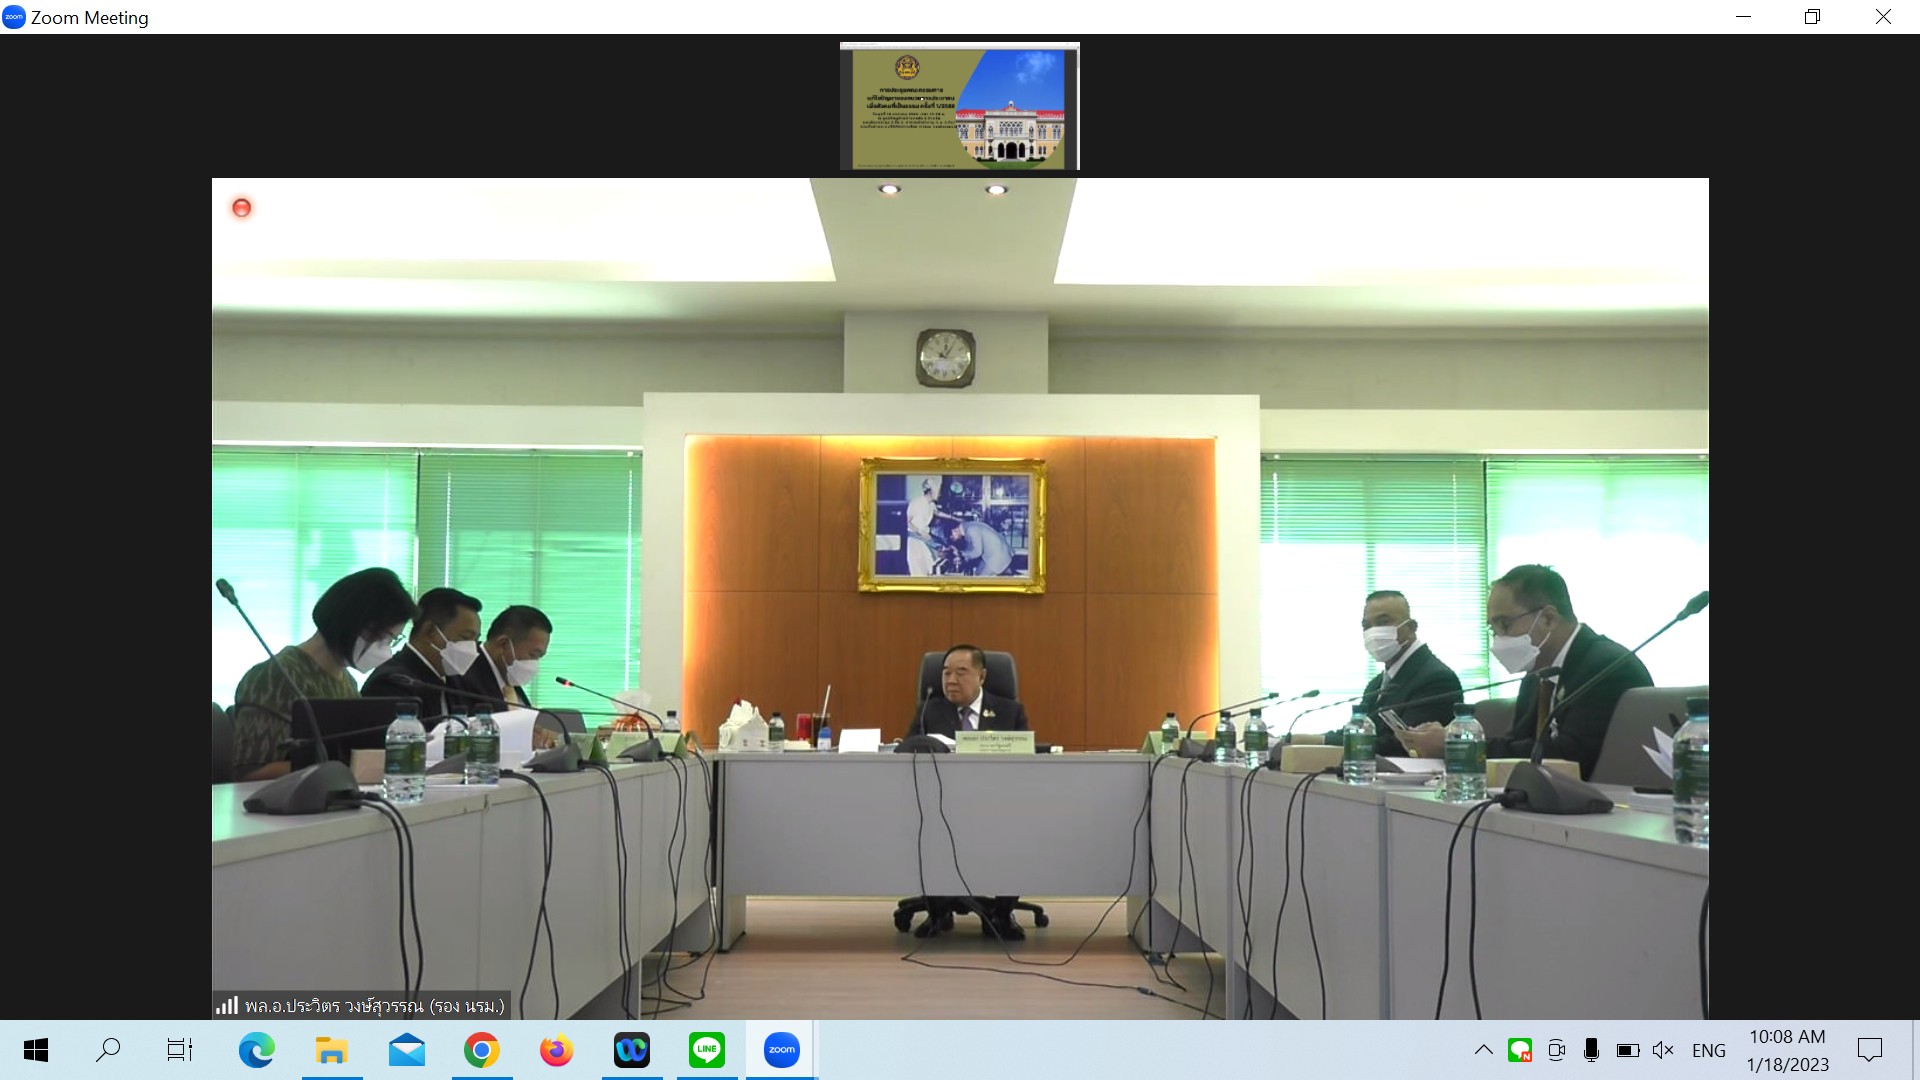Click the shared presentation thumbnail at top
1920x1080 pixels.
coord(959,107)
